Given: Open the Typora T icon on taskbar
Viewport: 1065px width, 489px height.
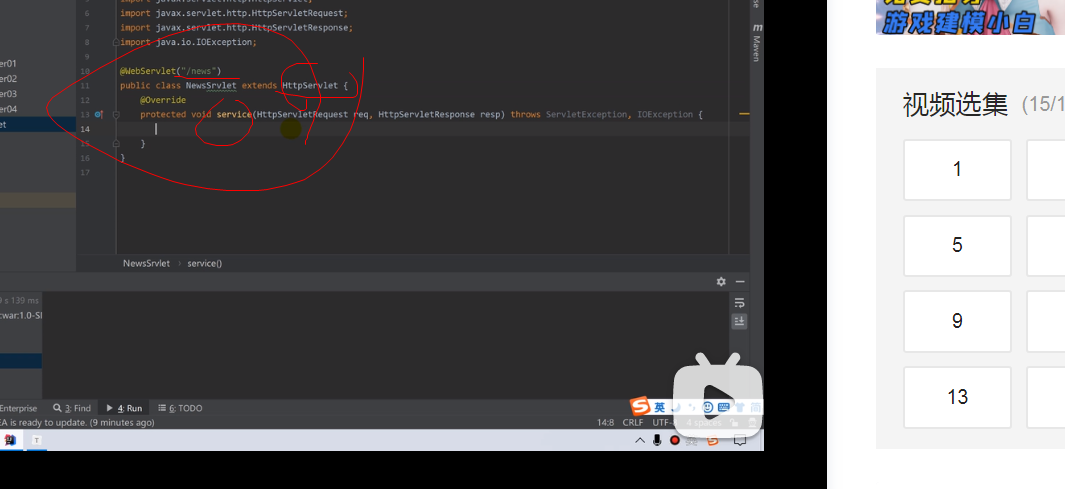Looking at the screenshot, I should pyautogui.click(x=37, y=440).
